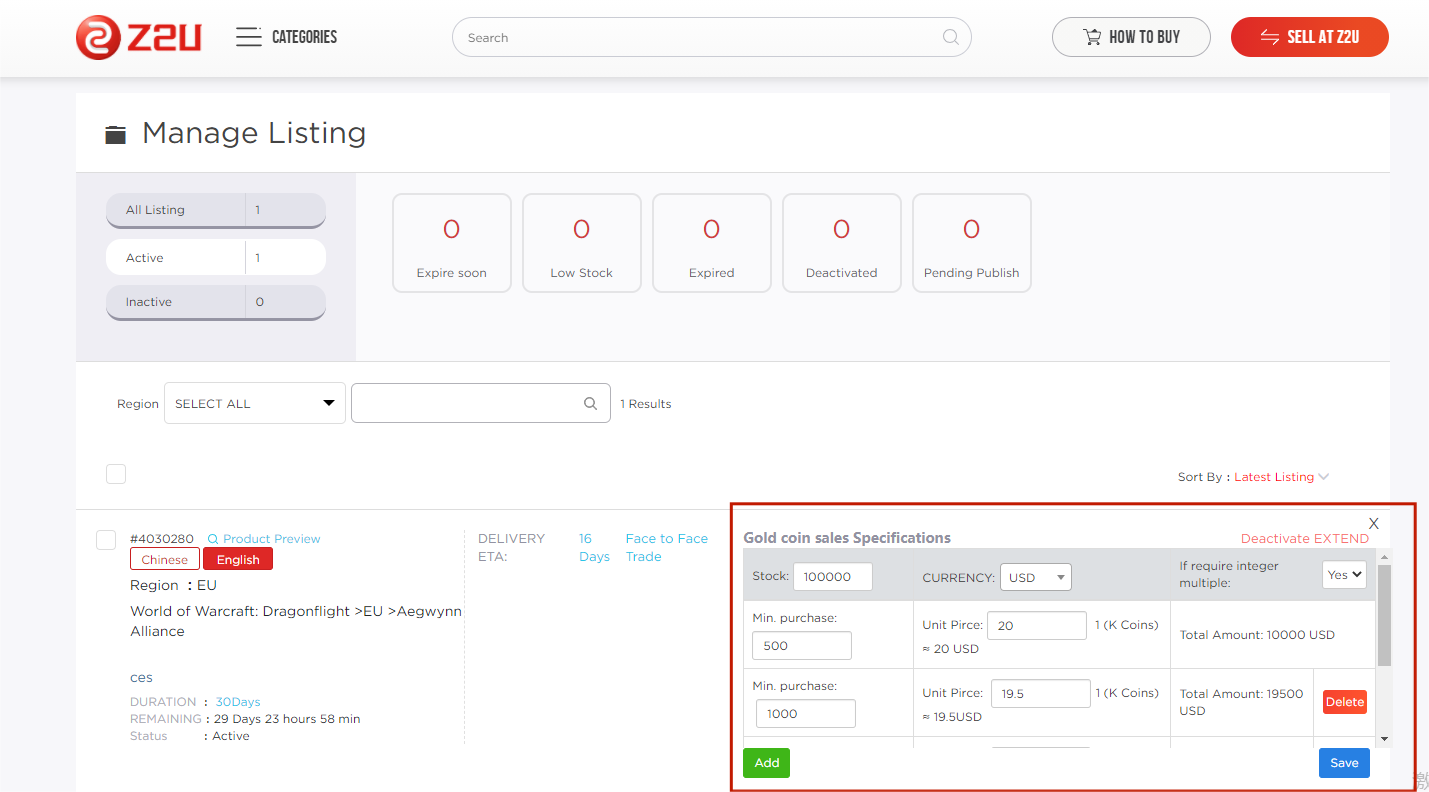Check the box for listing #4030280
1429x792 pixels.
point(106,540)
